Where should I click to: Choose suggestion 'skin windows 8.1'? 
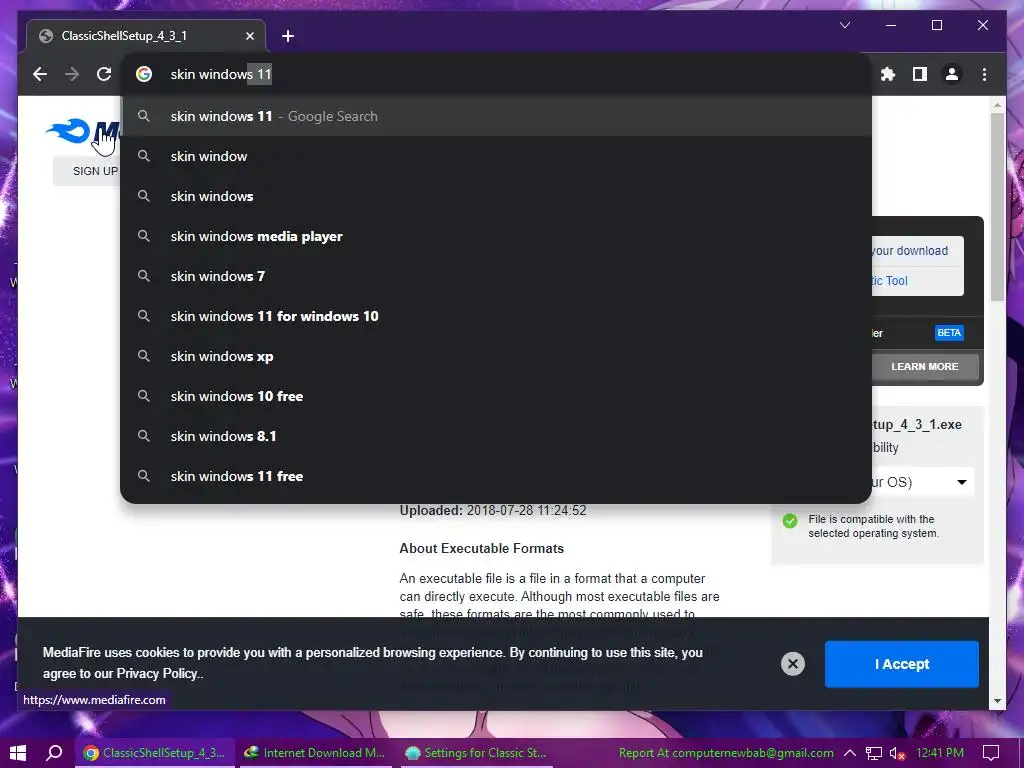coord(496,436)
